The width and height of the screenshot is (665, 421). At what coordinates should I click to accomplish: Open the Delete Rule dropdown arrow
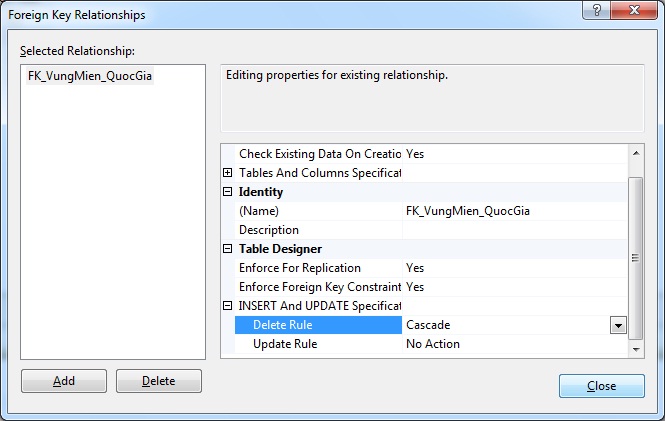(618, 325)
